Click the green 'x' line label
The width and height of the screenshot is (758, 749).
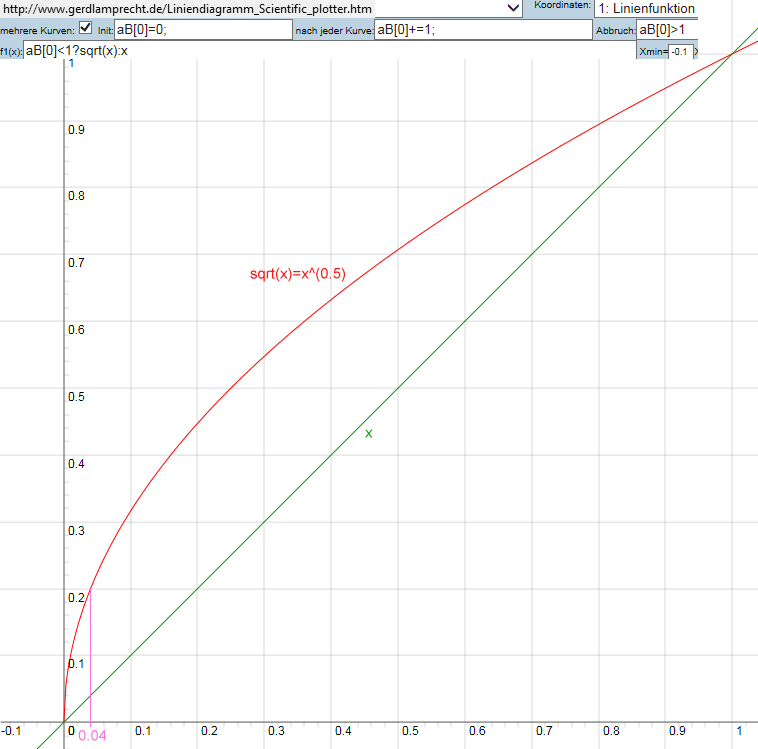369,433
